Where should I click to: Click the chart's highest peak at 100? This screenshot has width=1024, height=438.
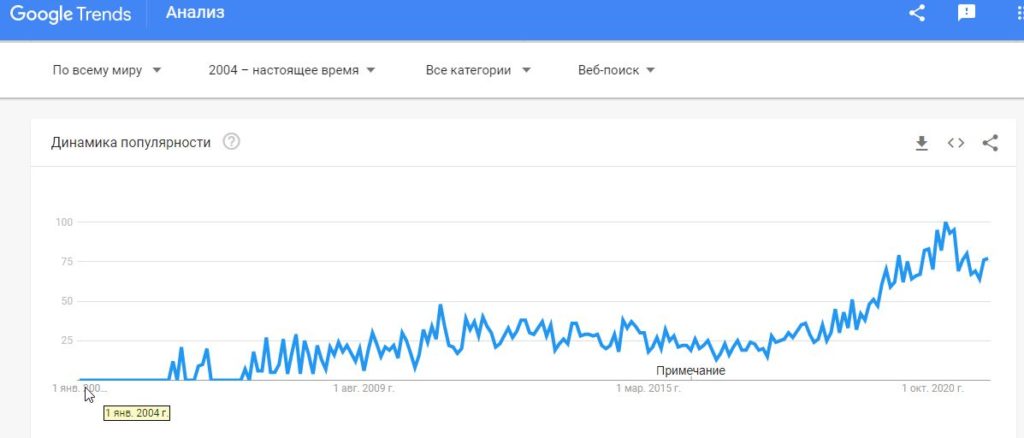945,223
